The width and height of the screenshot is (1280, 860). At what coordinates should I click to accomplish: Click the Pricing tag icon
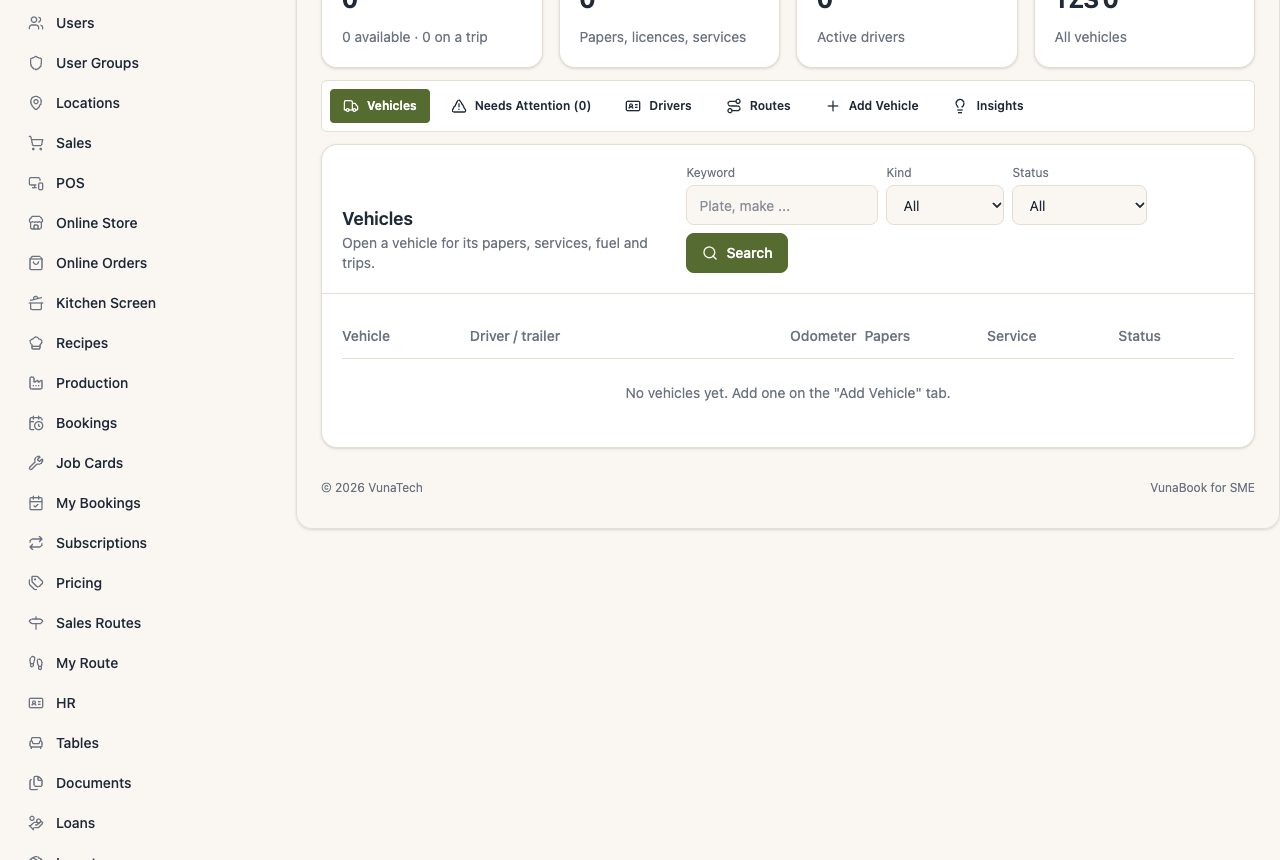click(x=36, y=583)
